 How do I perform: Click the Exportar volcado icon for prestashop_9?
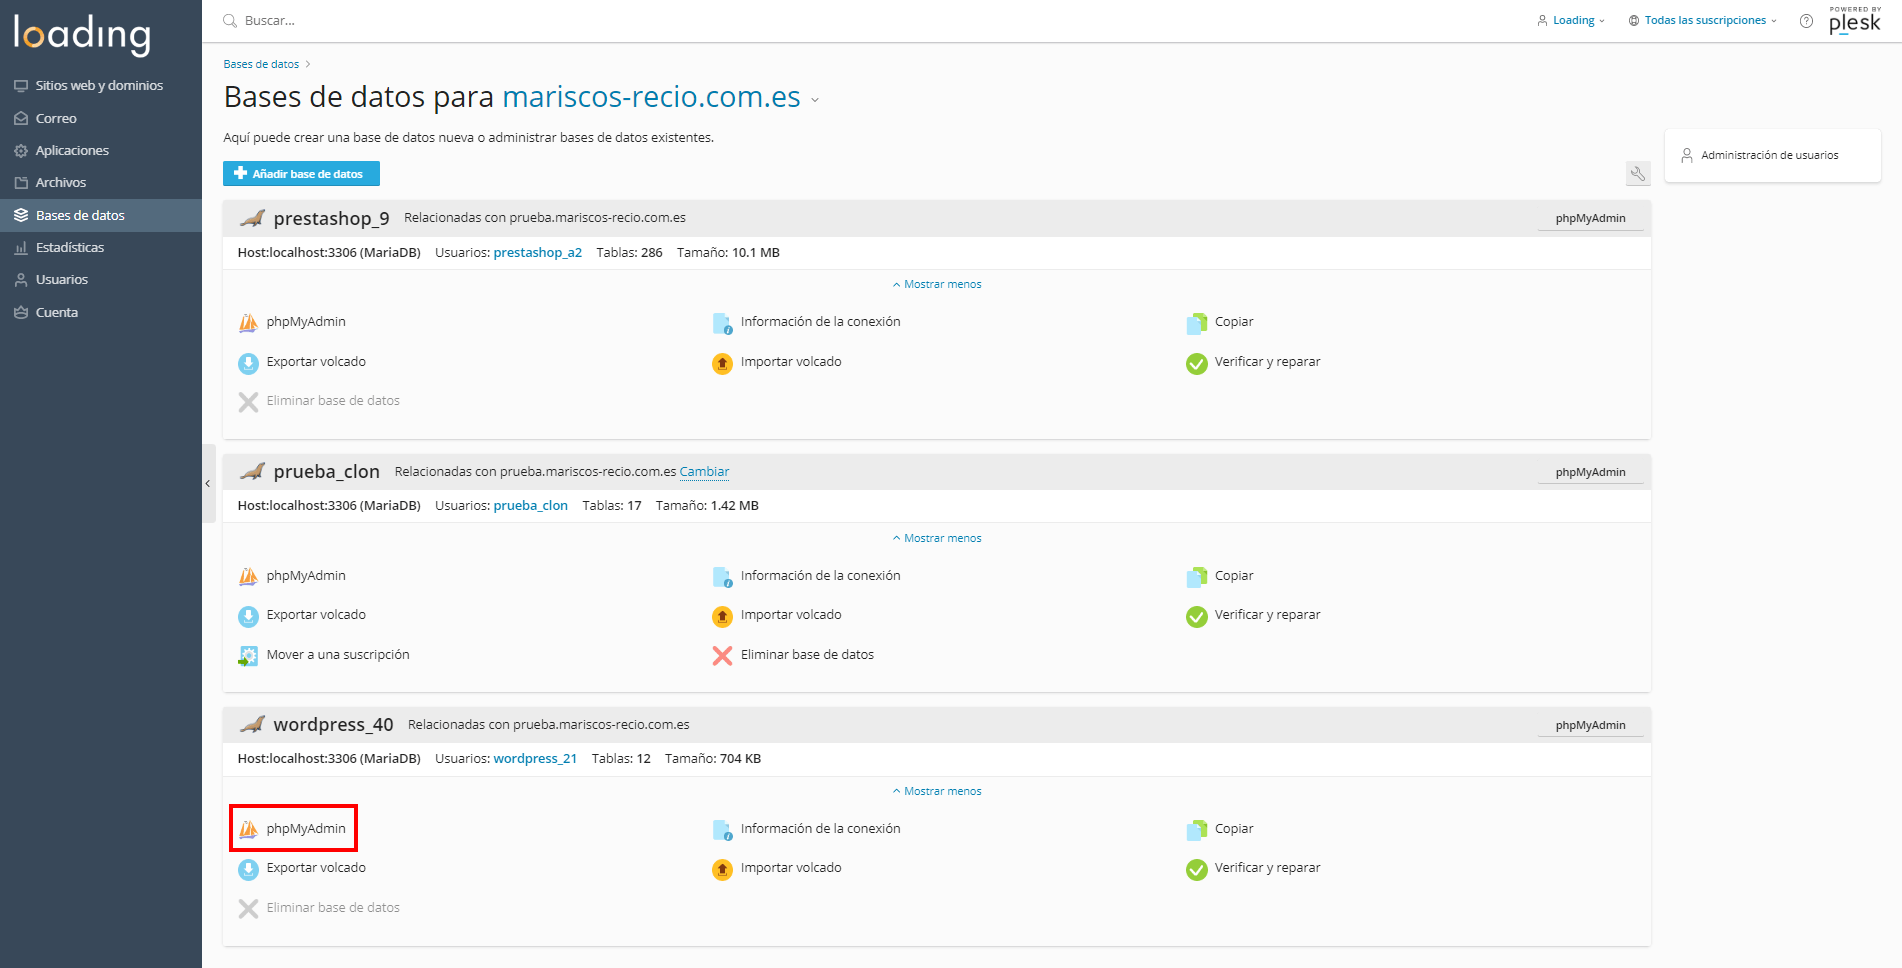click(248, 363)
